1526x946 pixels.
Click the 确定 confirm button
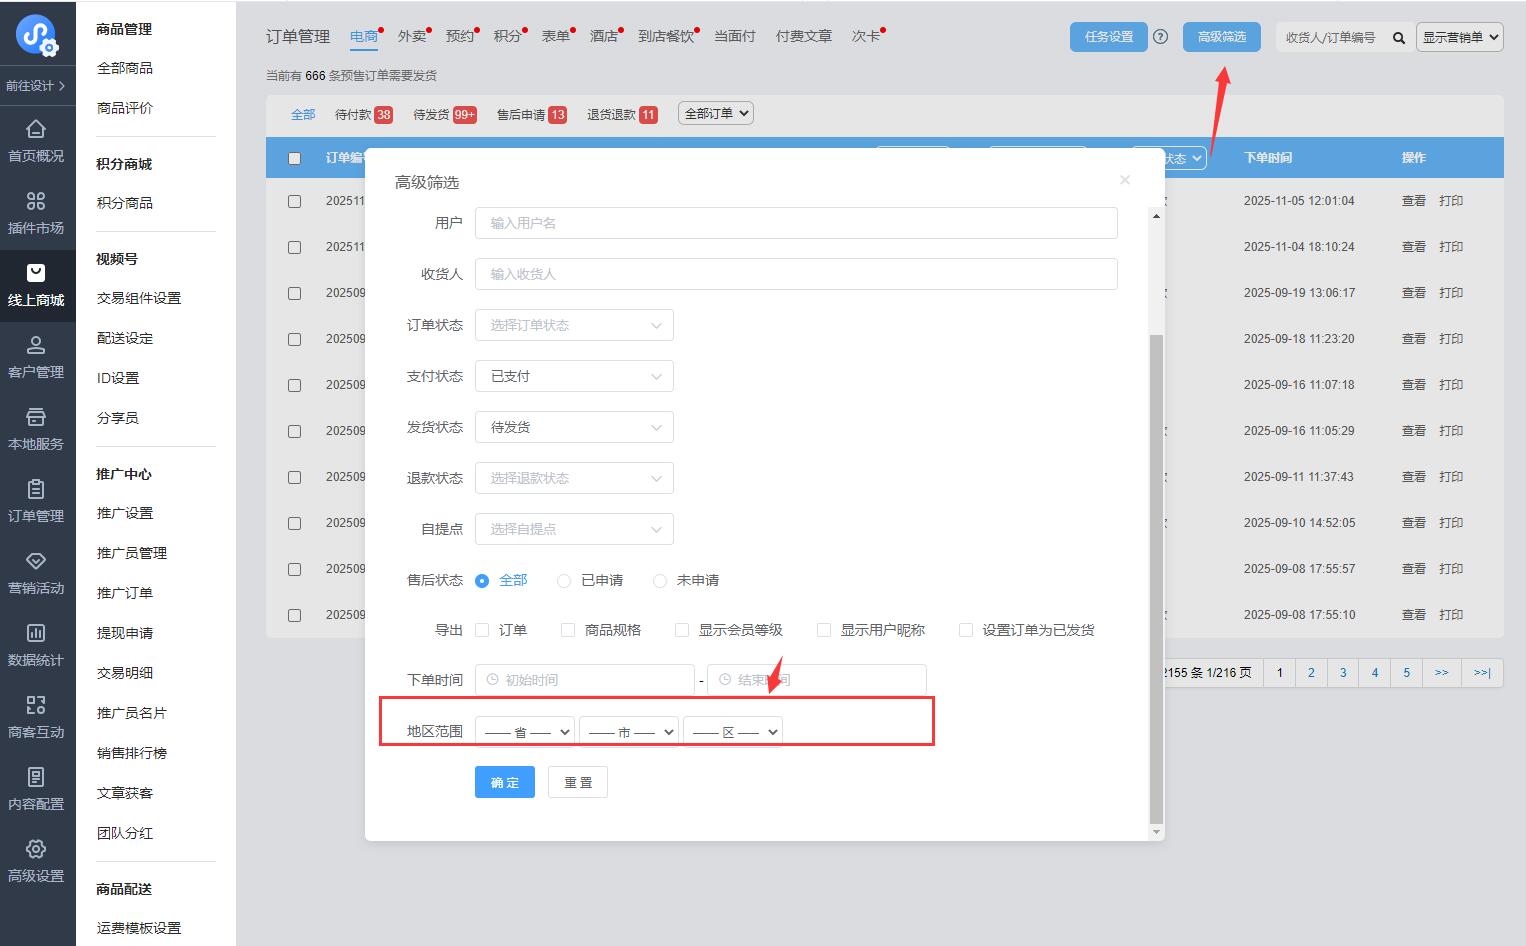tap(505, 782)
